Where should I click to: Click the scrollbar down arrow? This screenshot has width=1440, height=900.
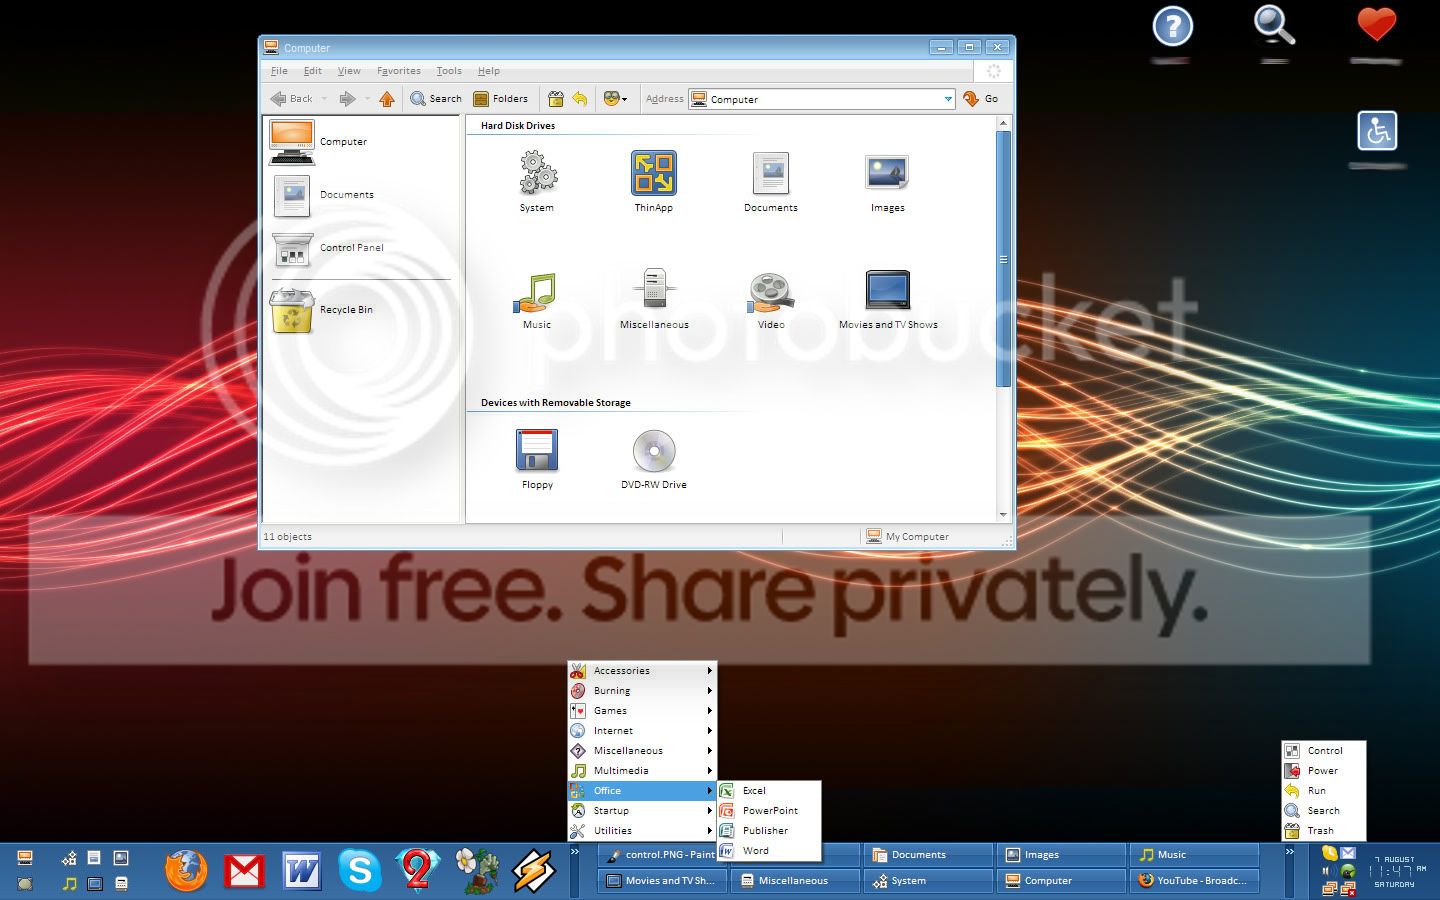[x=1003, y=514]
